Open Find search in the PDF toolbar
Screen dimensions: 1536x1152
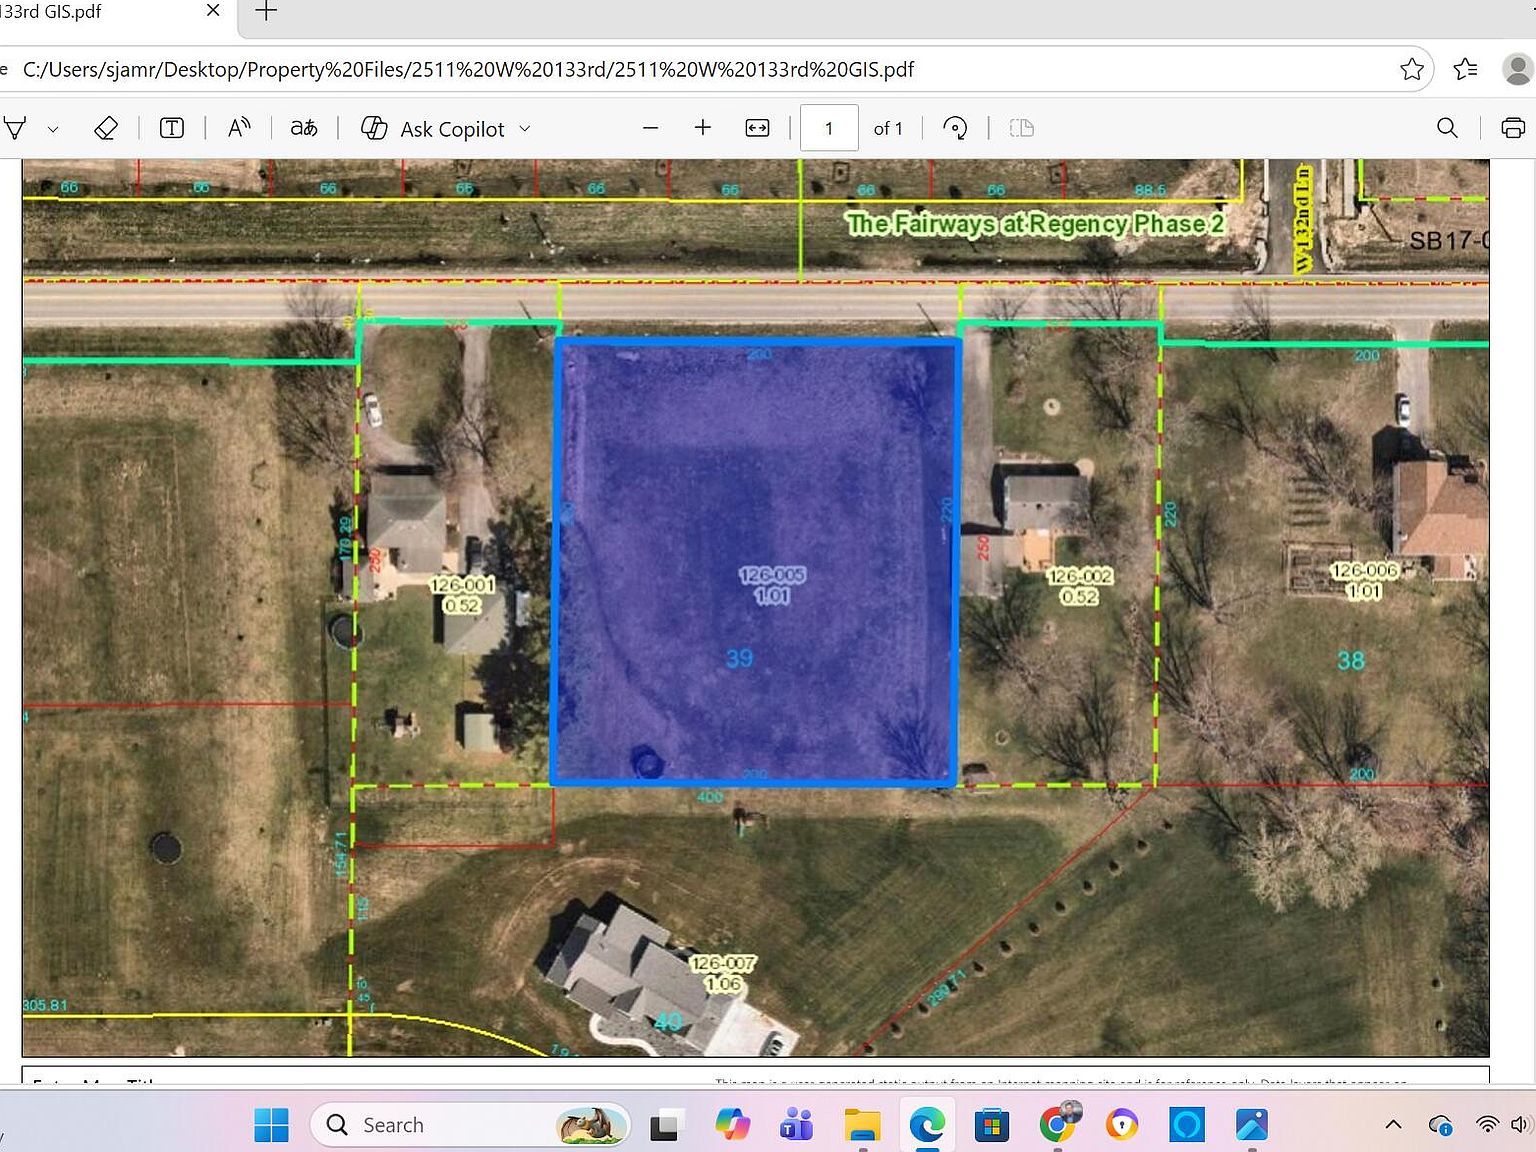tap(1447, 128)
